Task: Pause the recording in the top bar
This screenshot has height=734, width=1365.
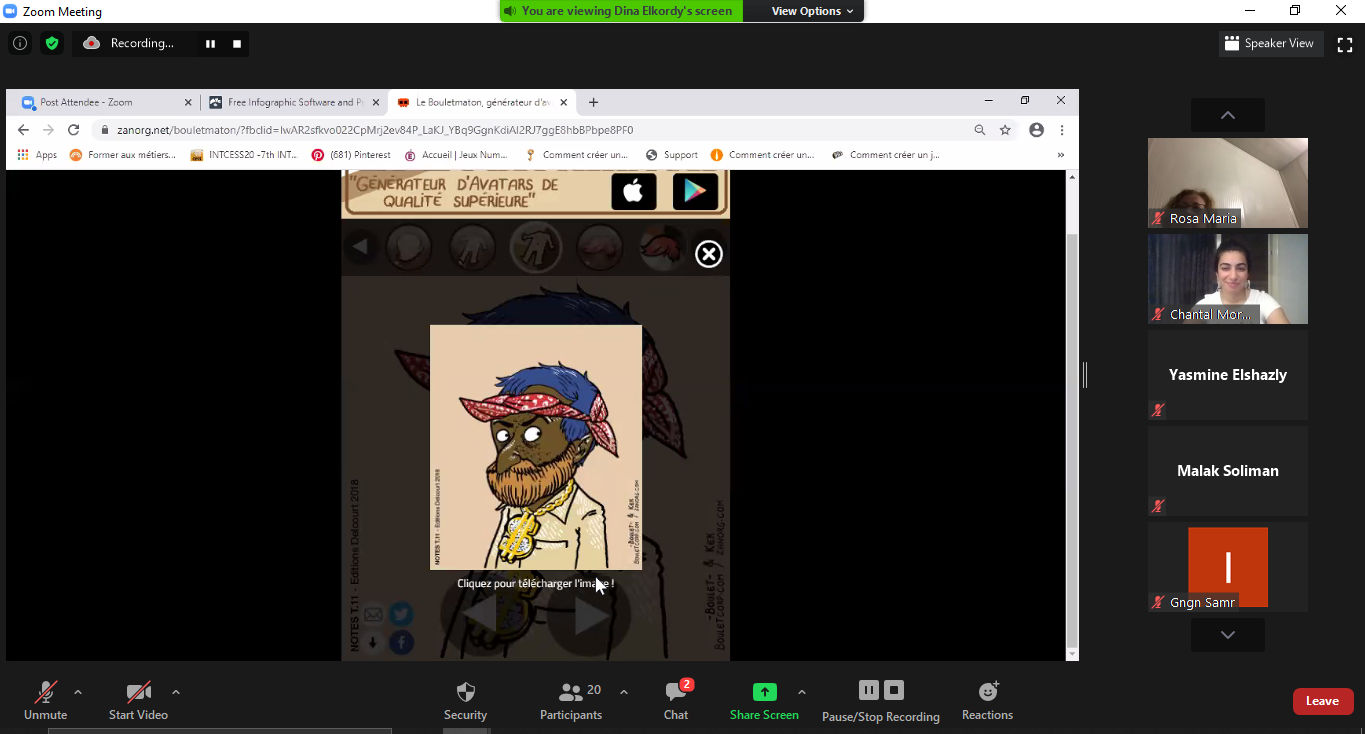Action: 210,44
